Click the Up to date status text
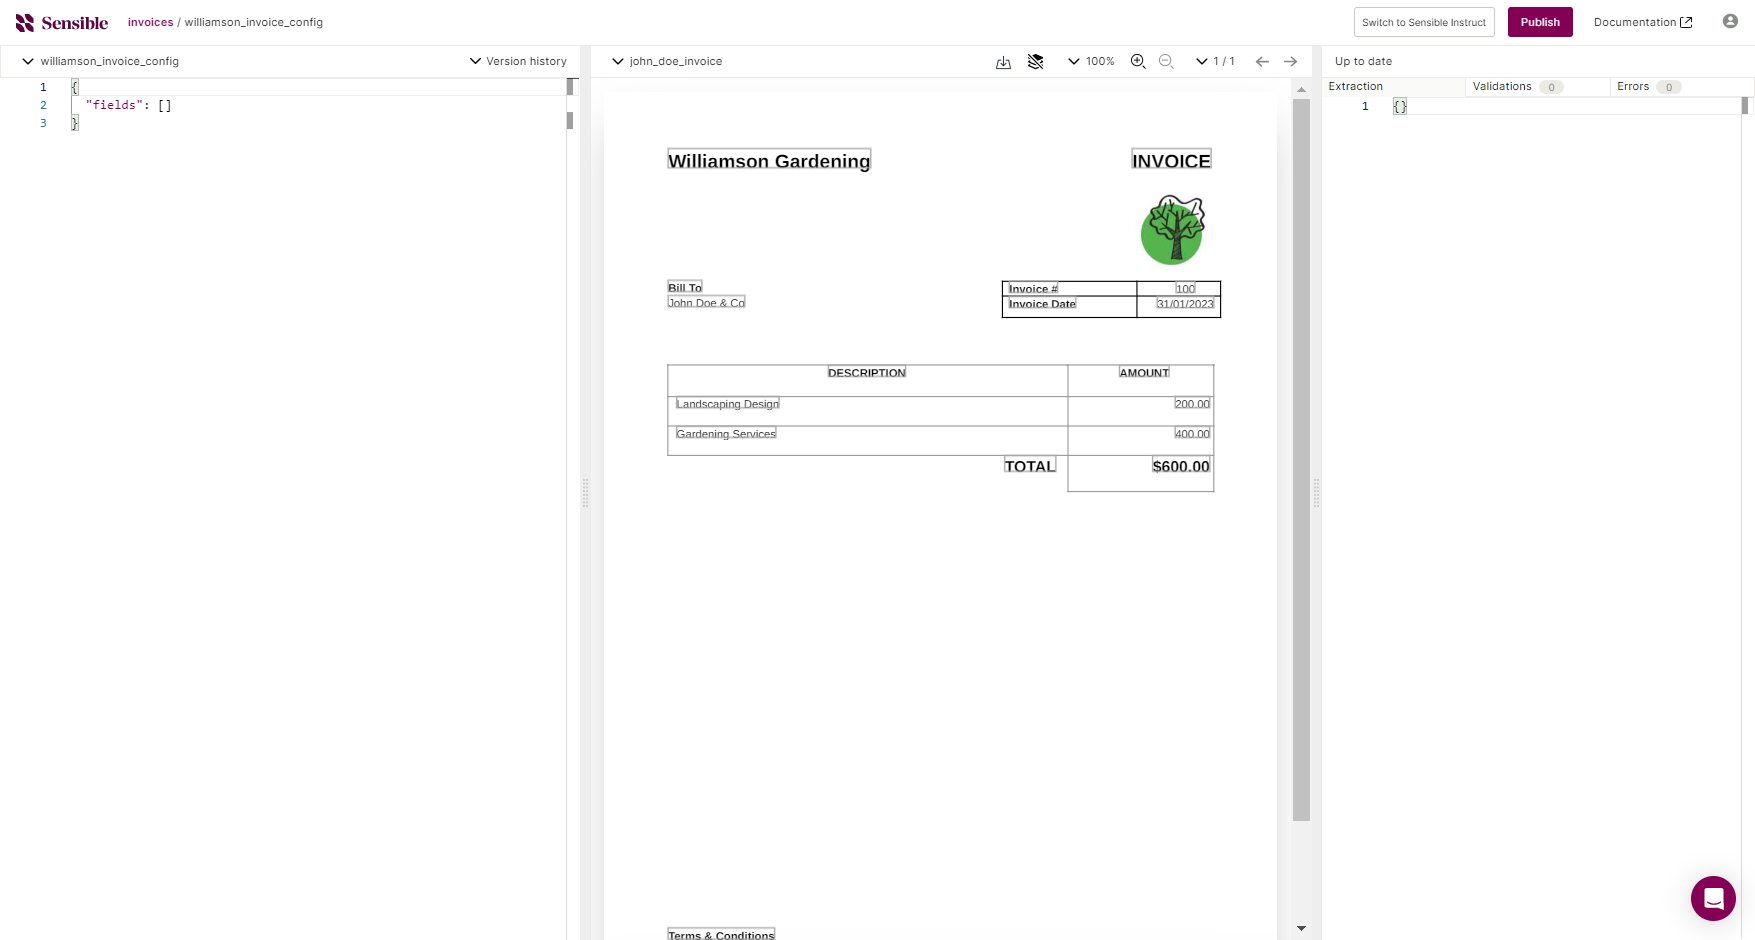 click(1363, 61)
